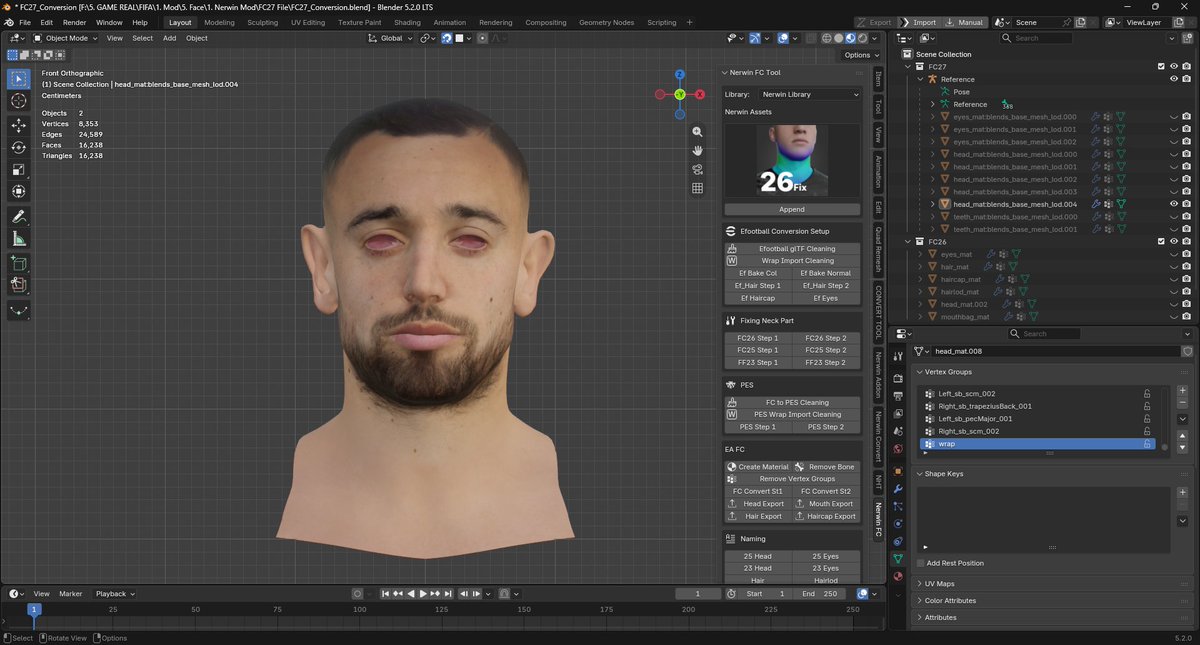This screenshot has width=1200, height=645.
Task: Open the CONVERT TOOL sidebar tab
Action: (878, 313)
